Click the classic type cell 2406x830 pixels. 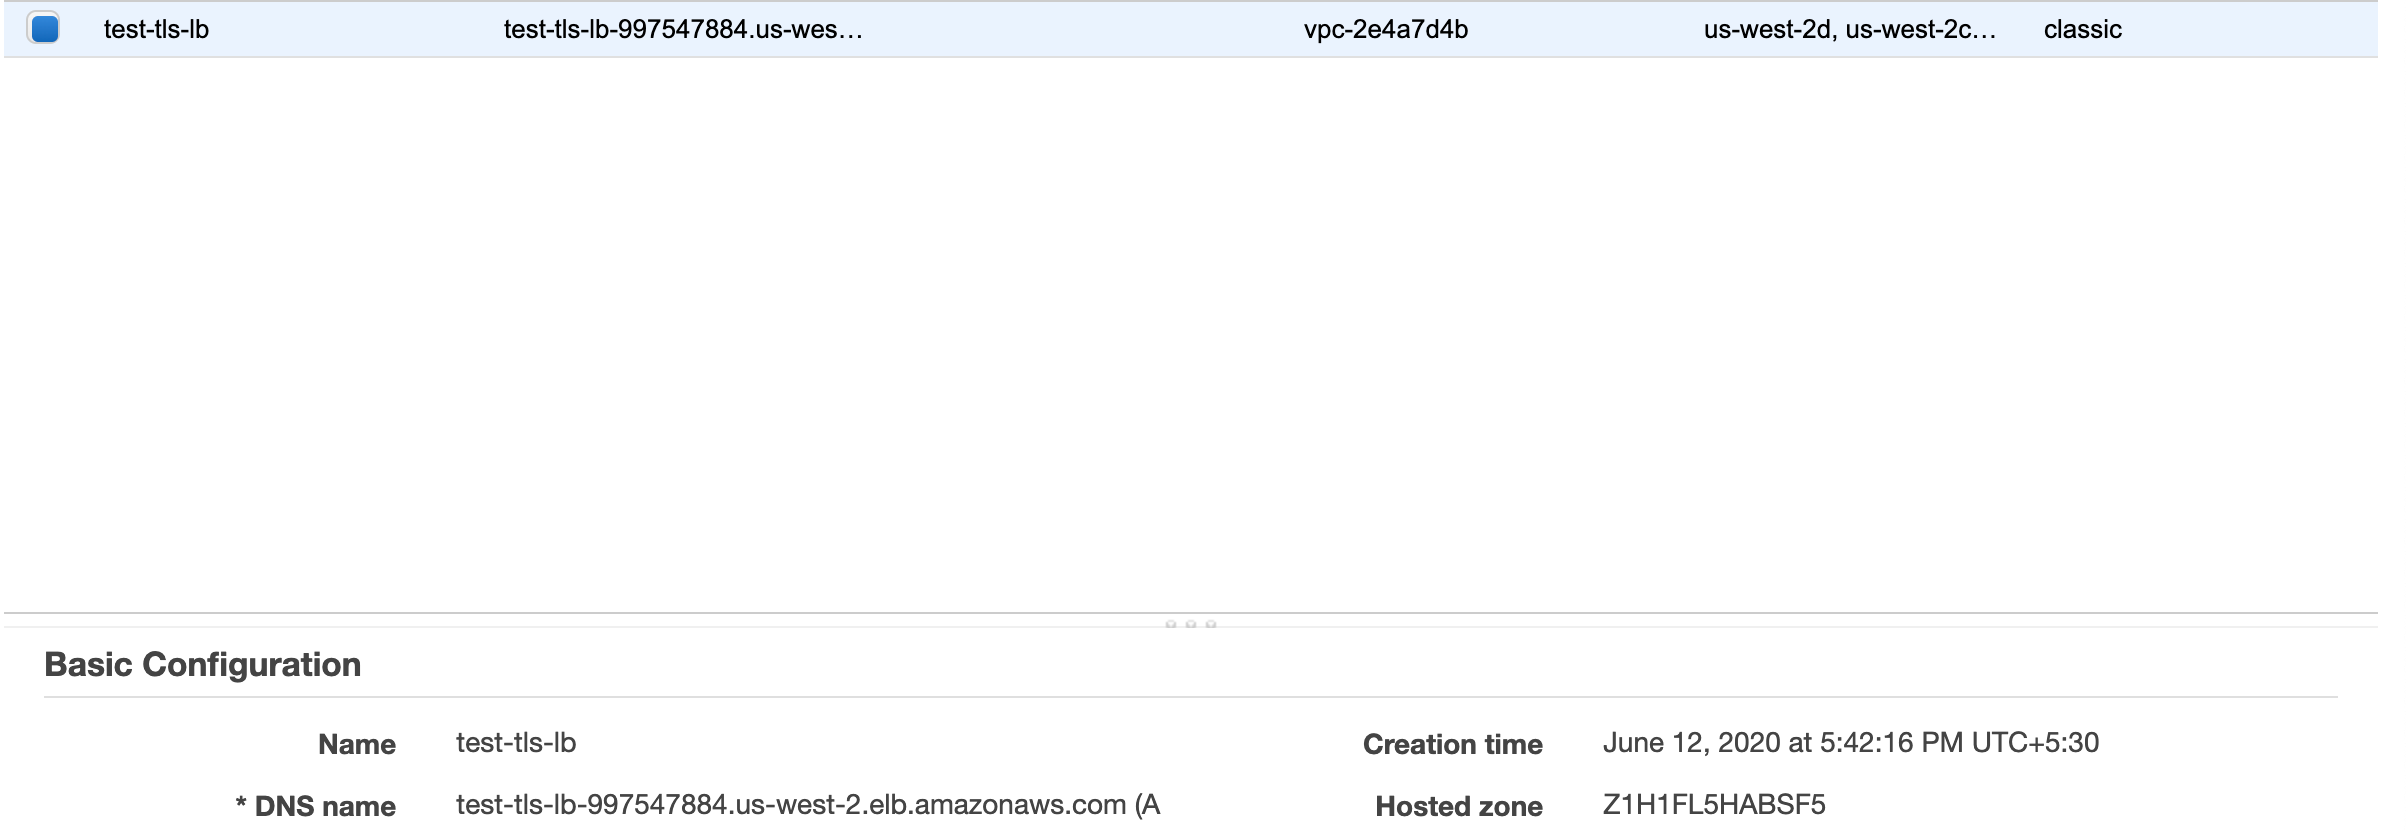pos(2082,30)
